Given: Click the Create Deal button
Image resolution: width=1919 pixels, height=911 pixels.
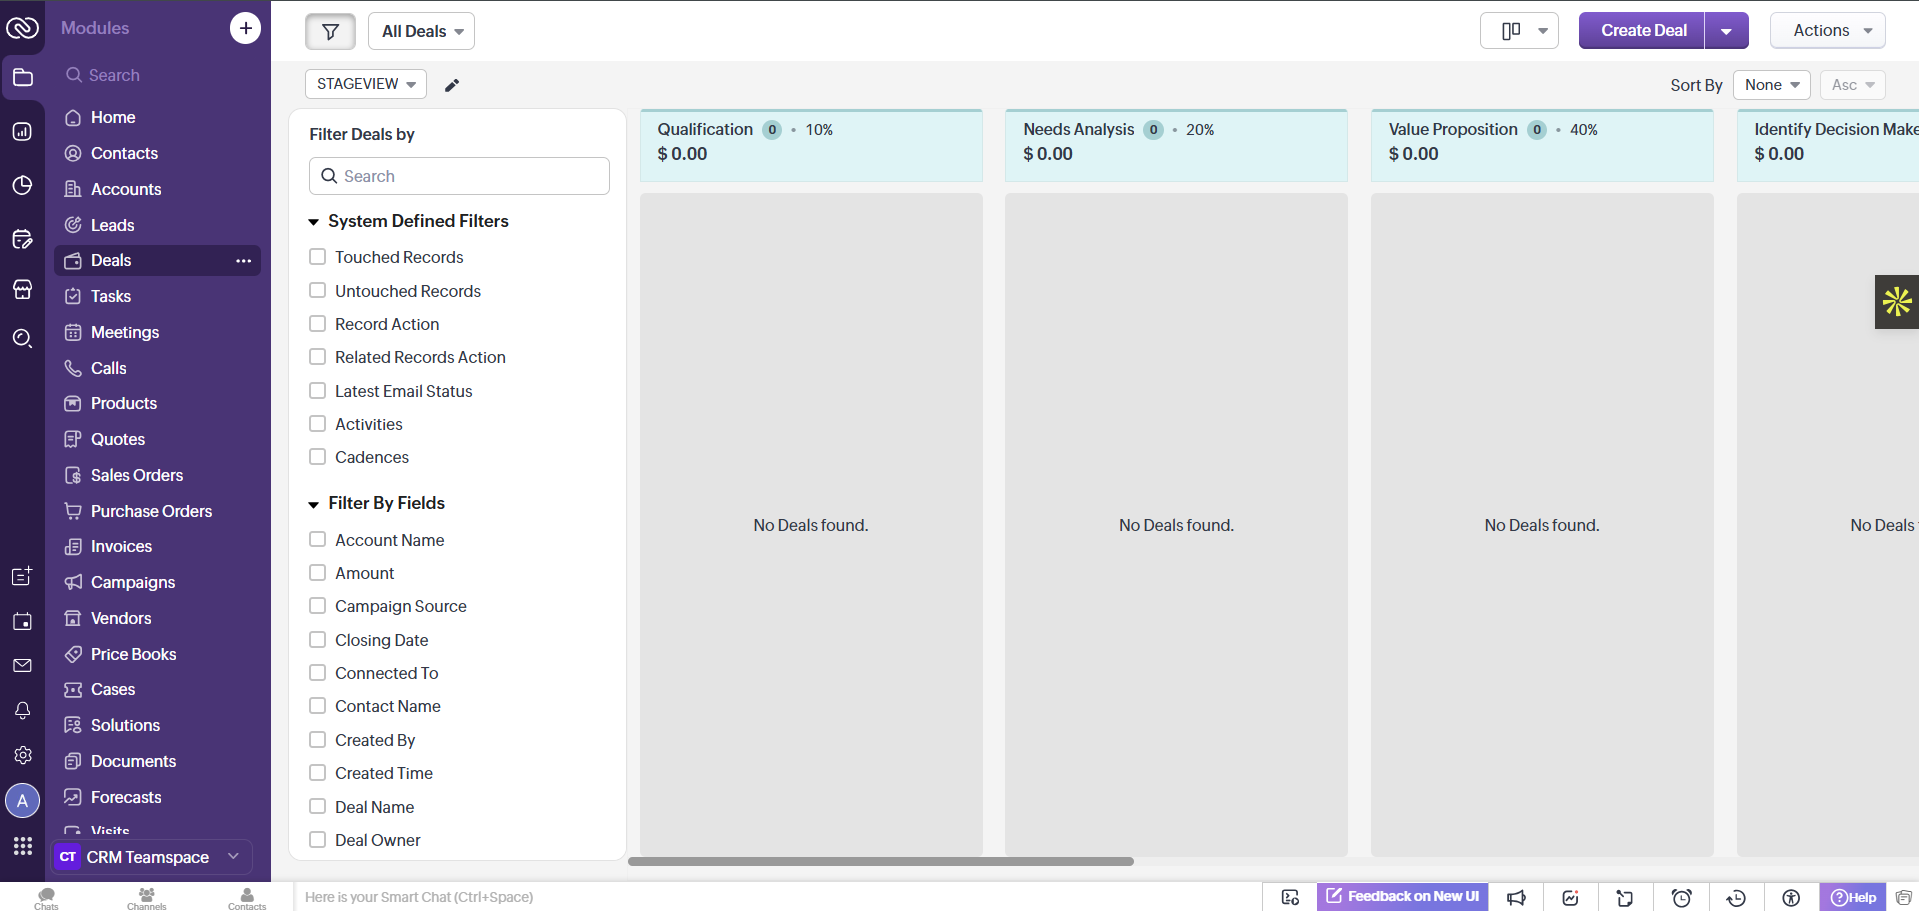Looking at the screenshot, I should coord(1642,31).
